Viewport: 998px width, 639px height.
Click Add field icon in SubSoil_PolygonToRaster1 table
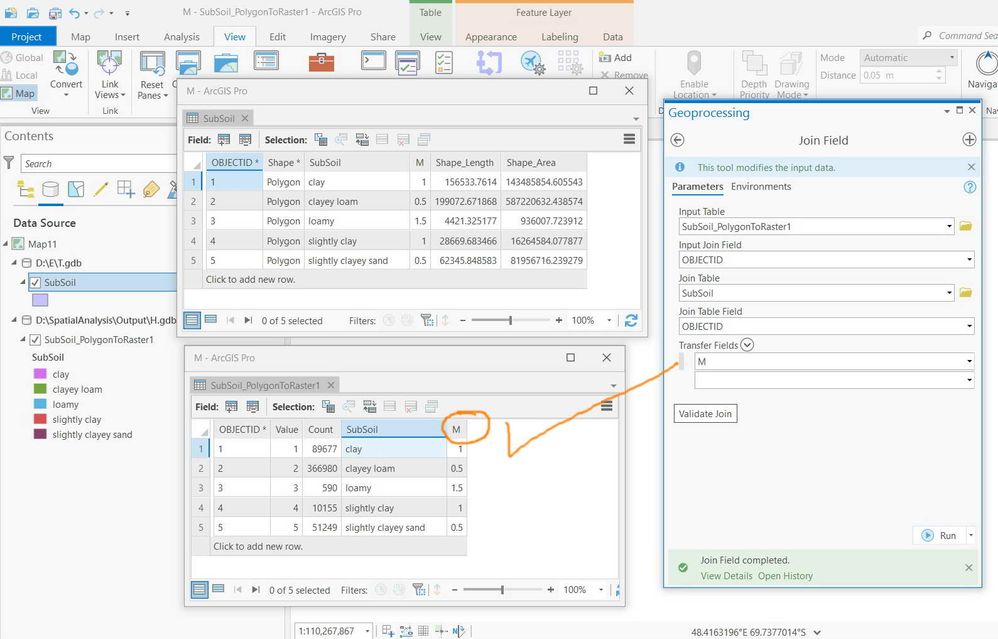point(232,406)
